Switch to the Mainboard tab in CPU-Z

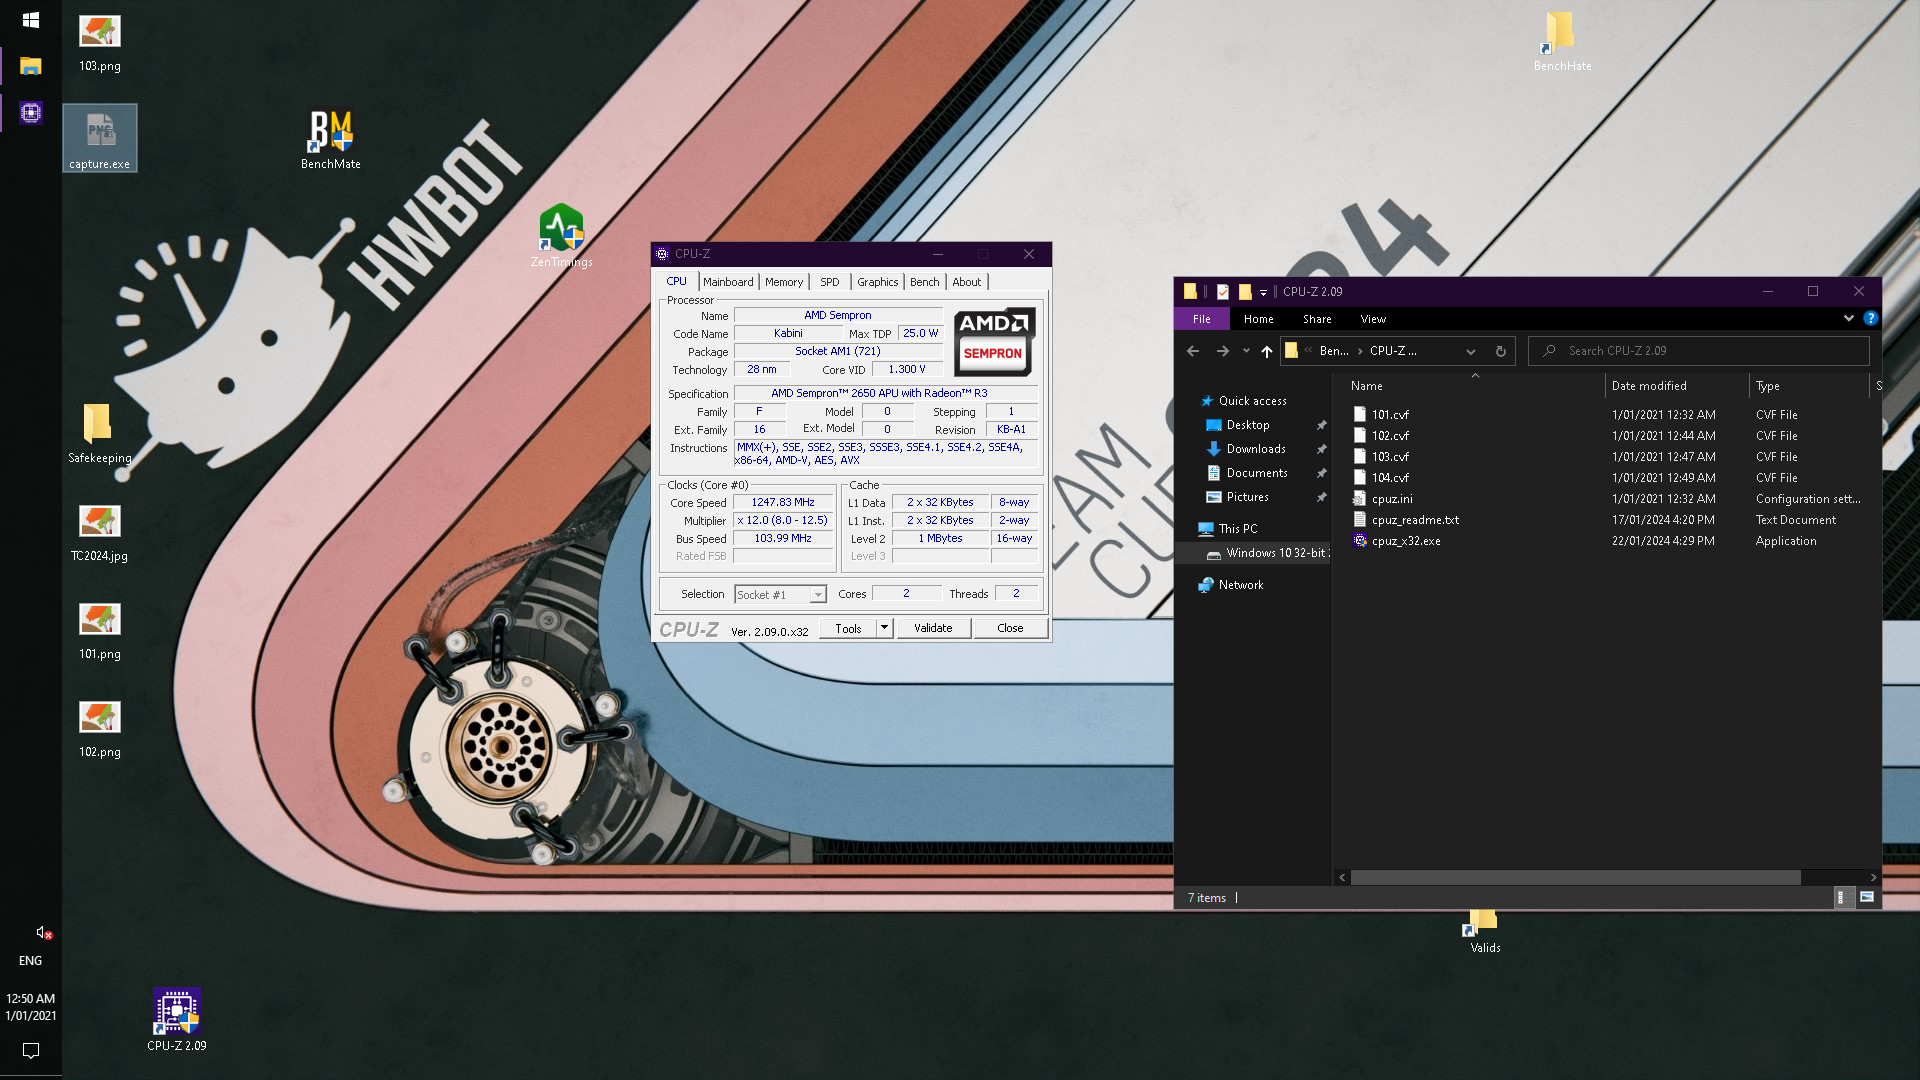point(728,282)
